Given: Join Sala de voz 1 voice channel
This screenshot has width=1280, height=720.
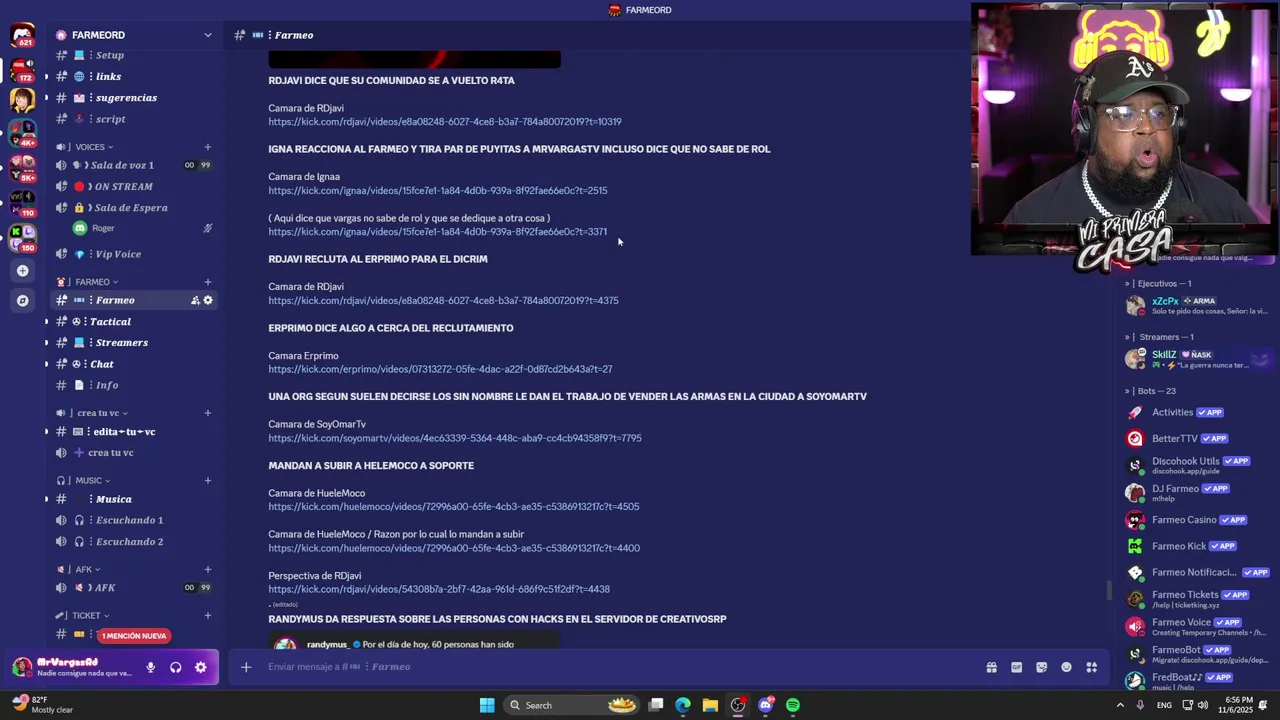Looking at the screenshot, I should 132,165.
